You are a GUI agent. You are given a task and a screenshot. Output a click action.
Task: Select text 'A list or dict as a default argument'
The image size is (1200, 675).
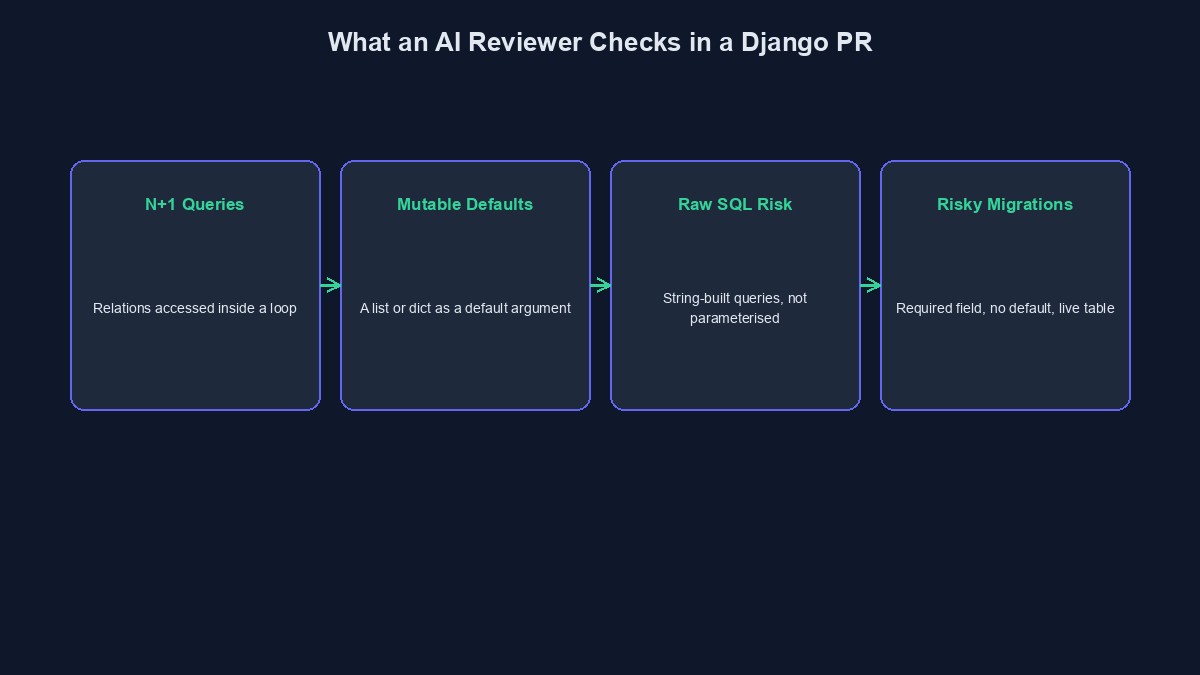(x=465, y=308)
